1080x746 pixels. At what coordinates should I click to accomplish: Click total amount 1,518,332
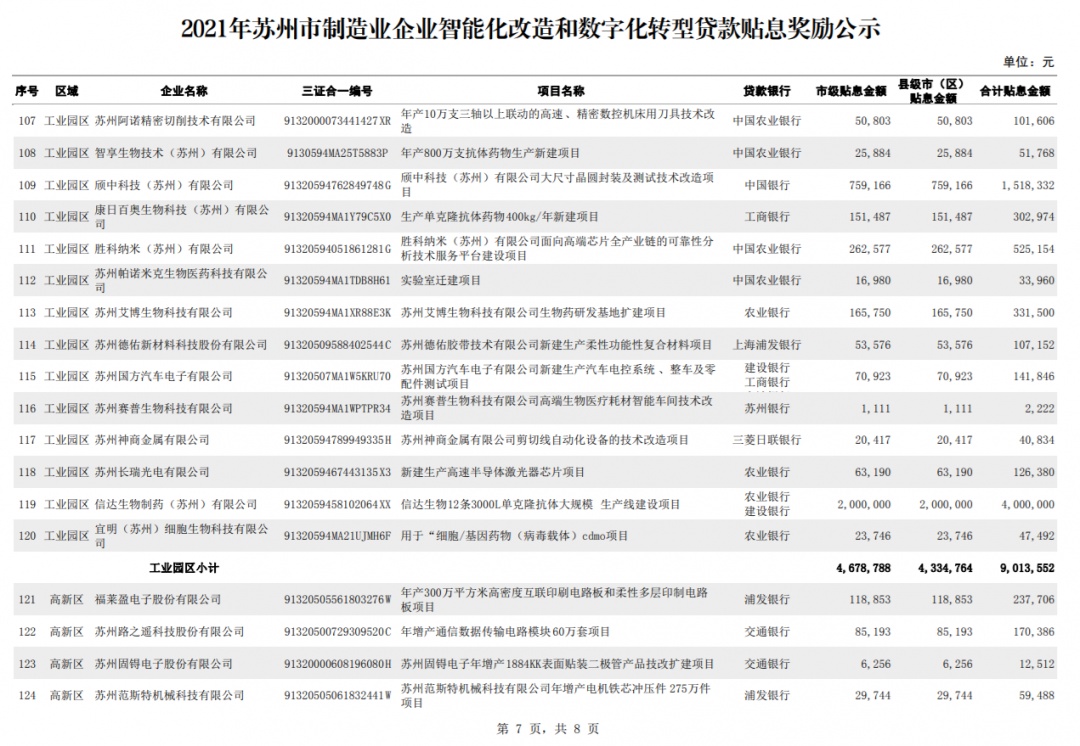1028,185
